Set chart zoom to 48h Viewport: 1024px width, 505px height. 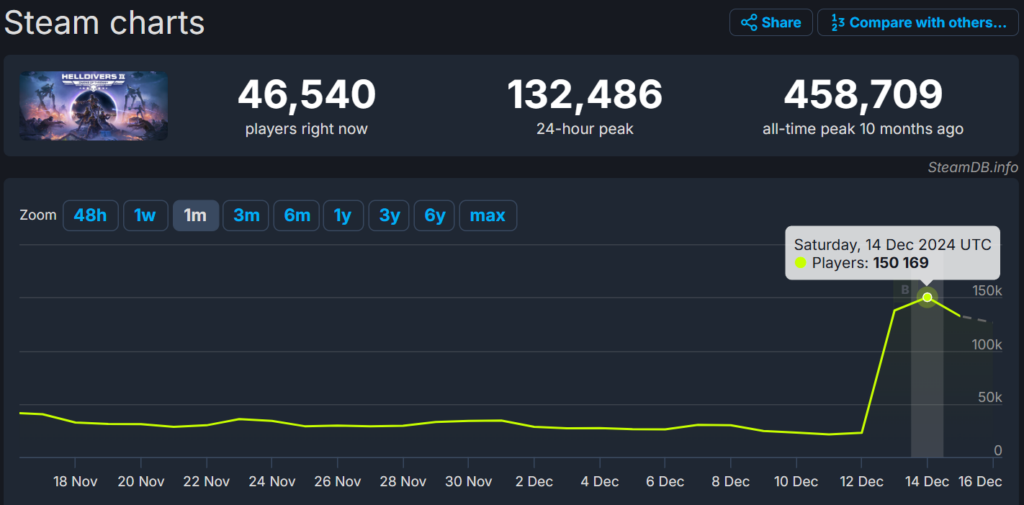point(90,215)
